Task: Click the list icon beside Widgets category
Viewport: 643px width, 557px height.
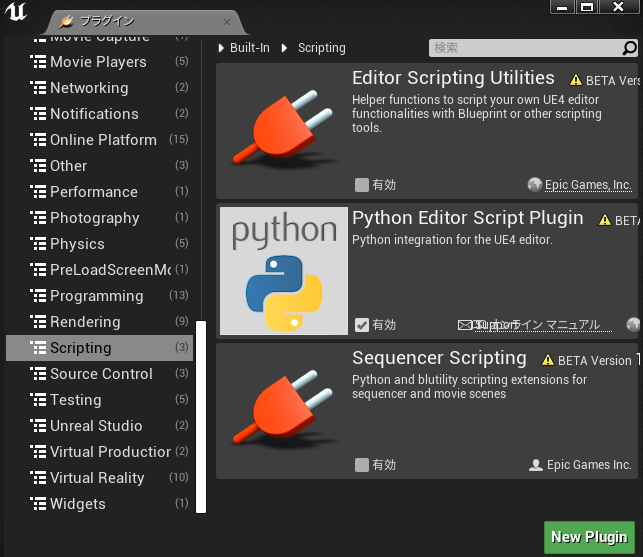Action: pyautogui.click(x=38, y=504)
